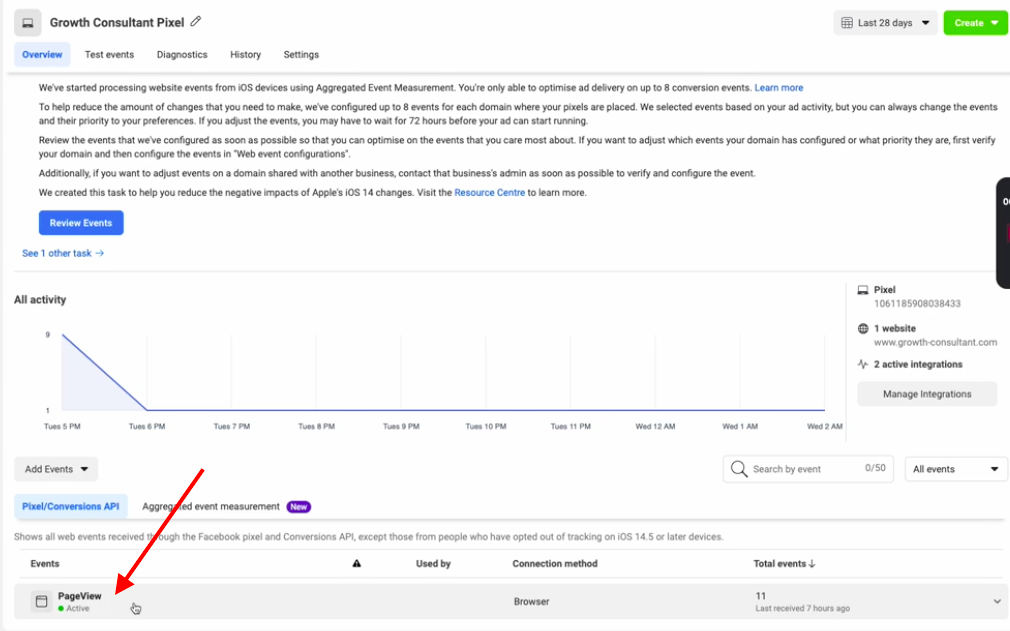Click the Wed 12 AM chart axis label
Viewport: 1010px width, 631px height.
[x=655, y=426]
